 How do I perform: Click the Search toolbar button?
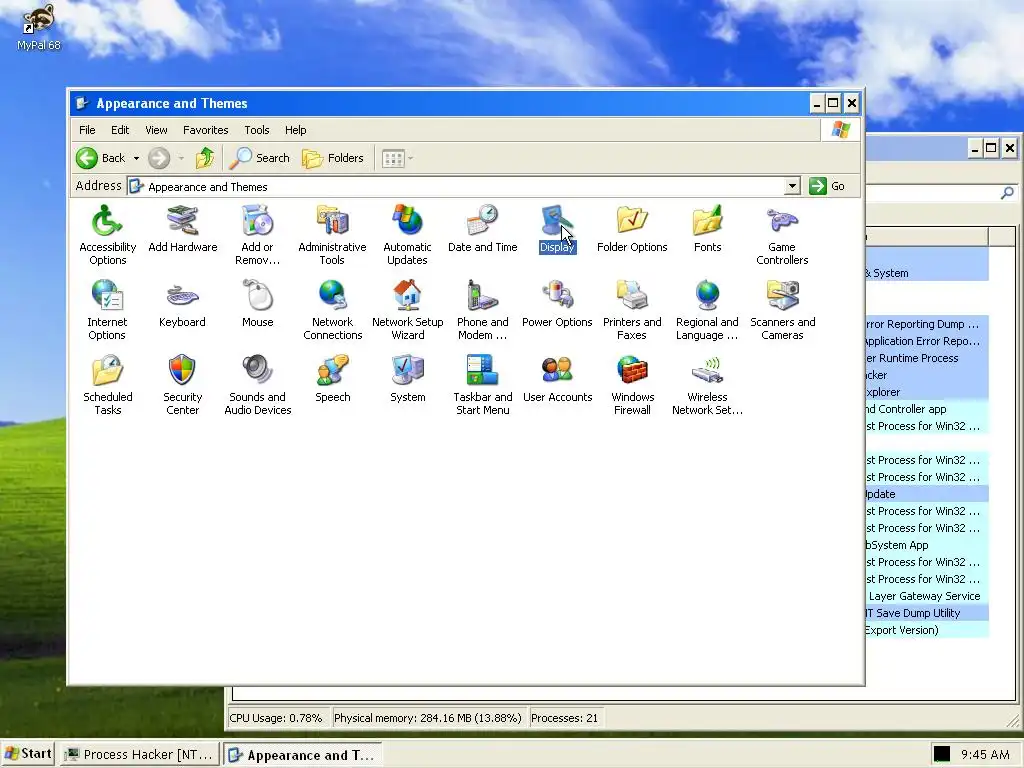pos(259,158)
